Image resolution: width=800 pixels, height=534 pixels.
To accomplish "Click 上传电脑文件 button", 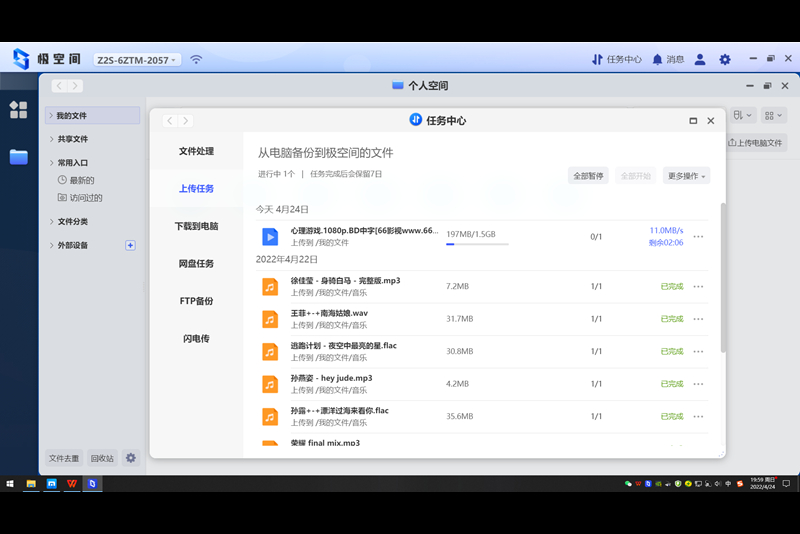I will pyautogui.click(x=755, y=143).
